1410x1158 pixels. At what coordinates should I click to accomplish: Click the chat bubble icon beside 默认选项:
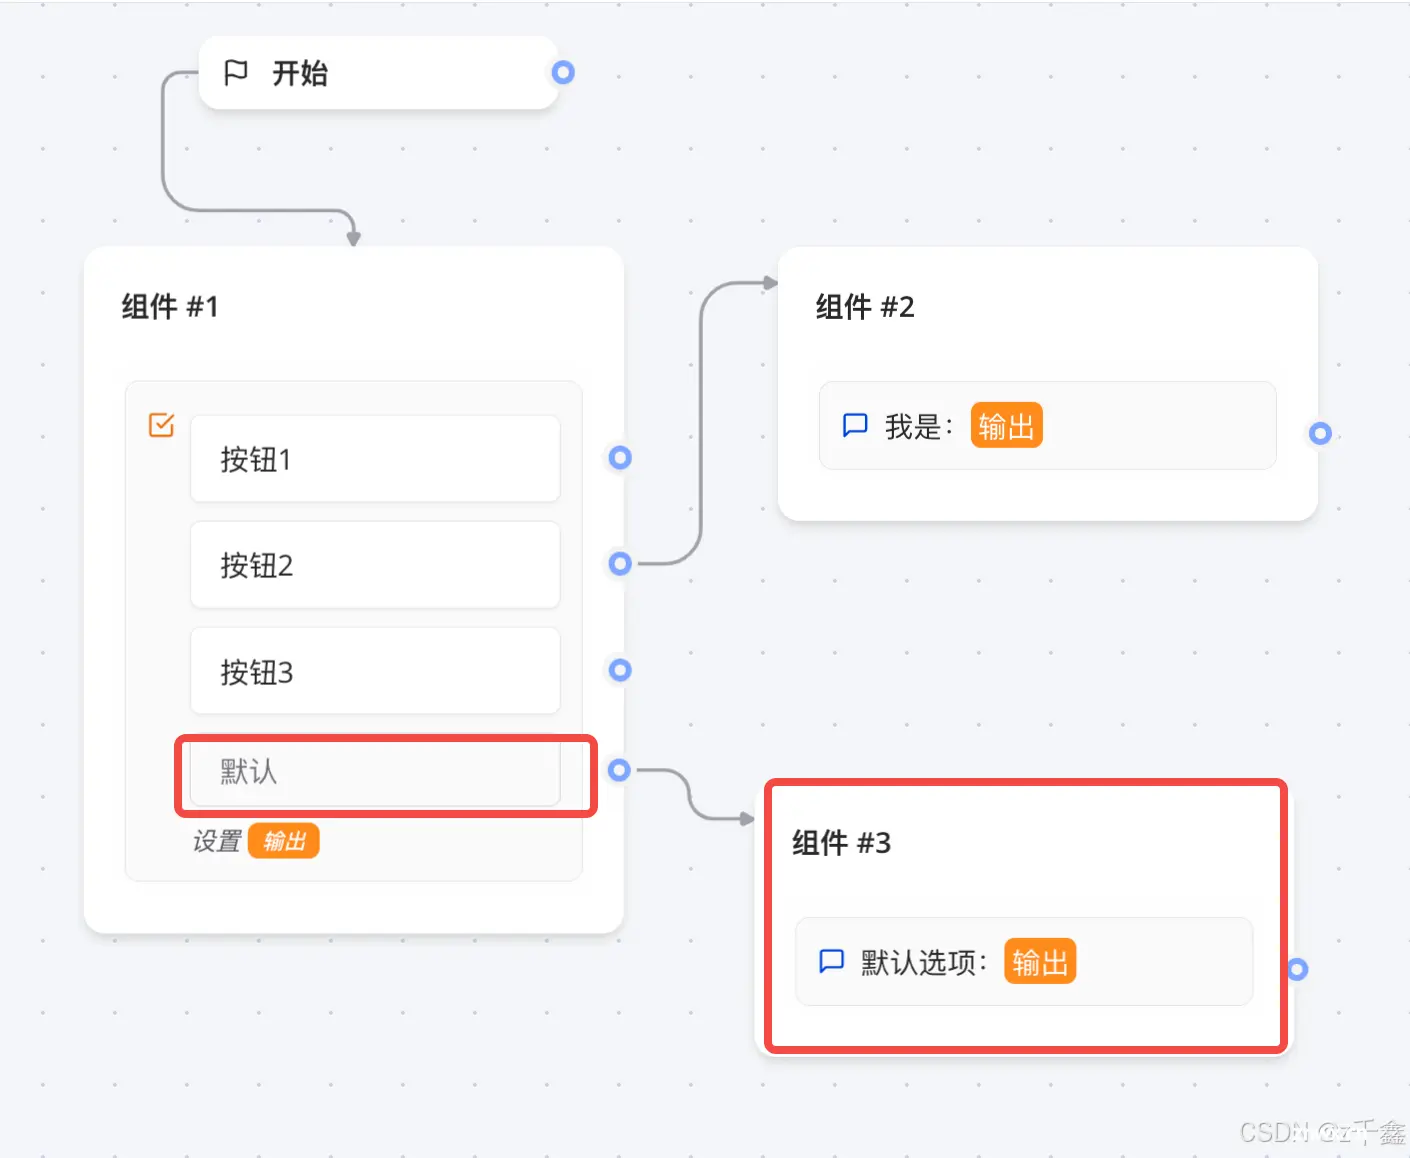[x=831, y=962]
